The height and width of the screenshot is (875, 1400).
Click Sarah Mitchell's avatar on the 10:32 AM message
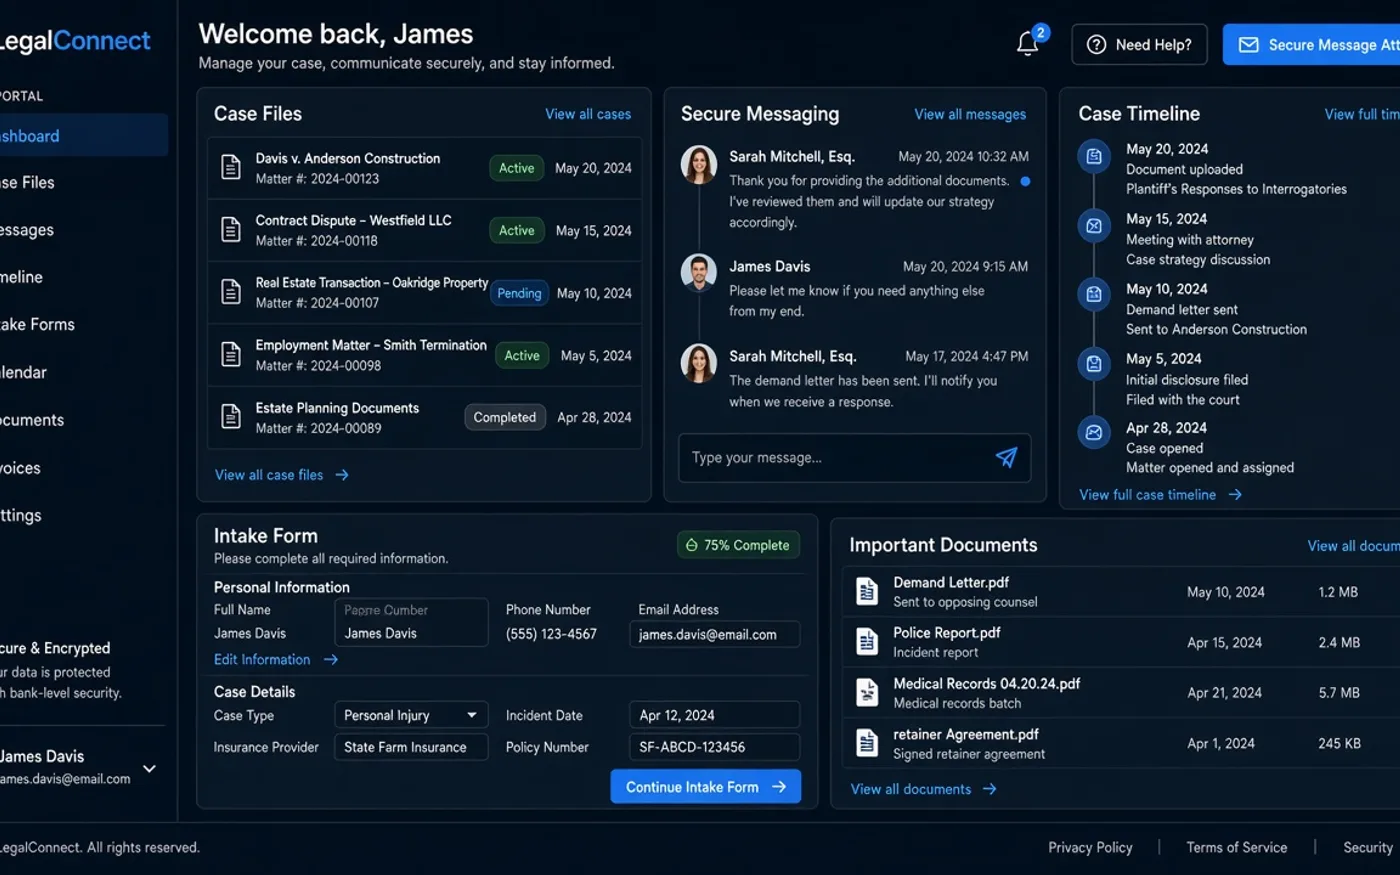699,165
